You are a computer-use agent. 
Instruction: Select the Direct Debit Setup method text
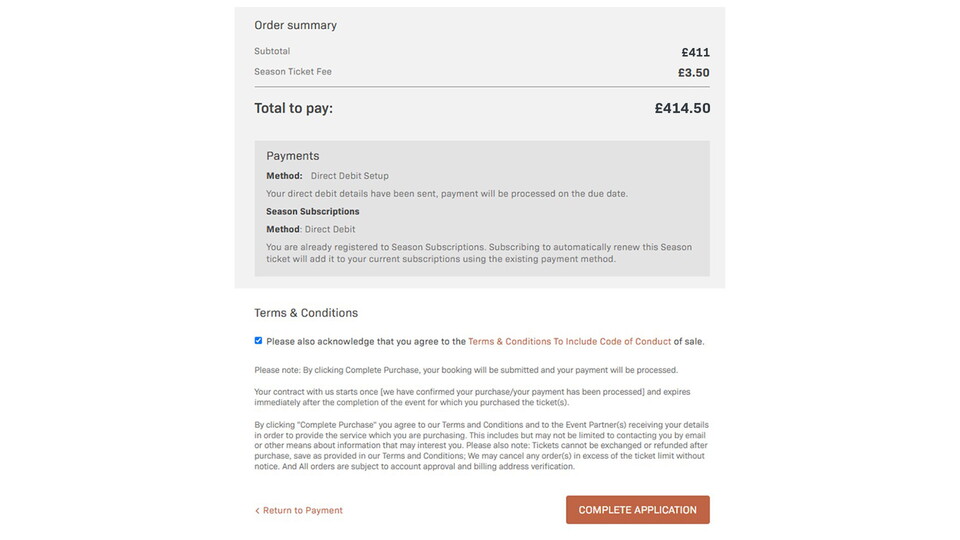pyautogui.click(x=349, y=176)
